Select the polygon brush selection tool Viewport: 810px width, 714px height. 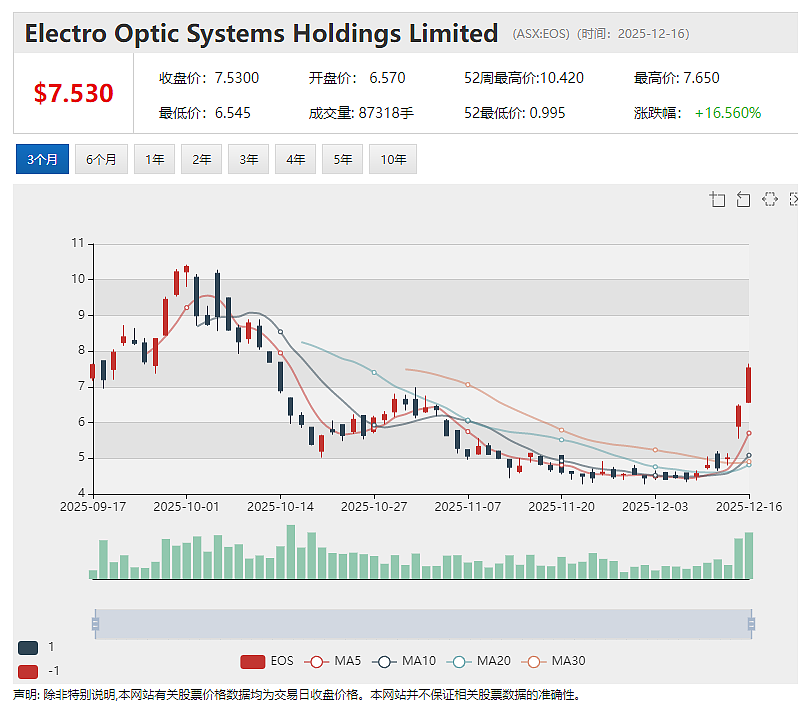coord(769,199)
